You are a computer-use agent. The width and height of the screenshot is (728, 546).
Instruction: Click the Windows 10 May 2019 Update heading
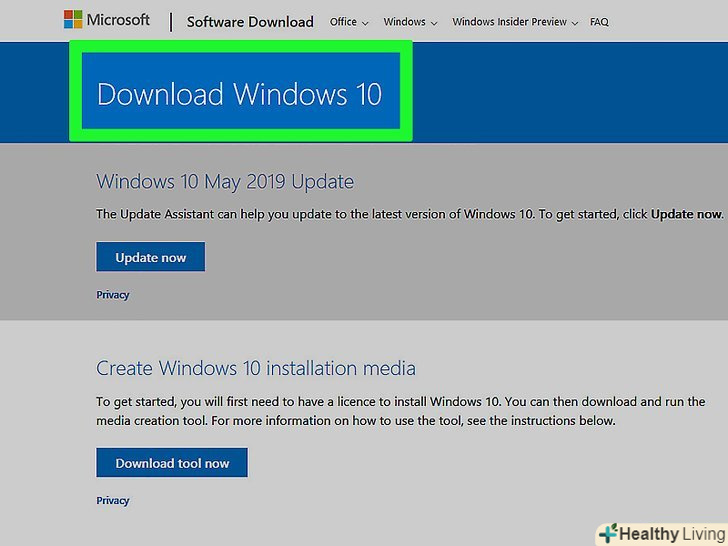click(x=225, y=182)
